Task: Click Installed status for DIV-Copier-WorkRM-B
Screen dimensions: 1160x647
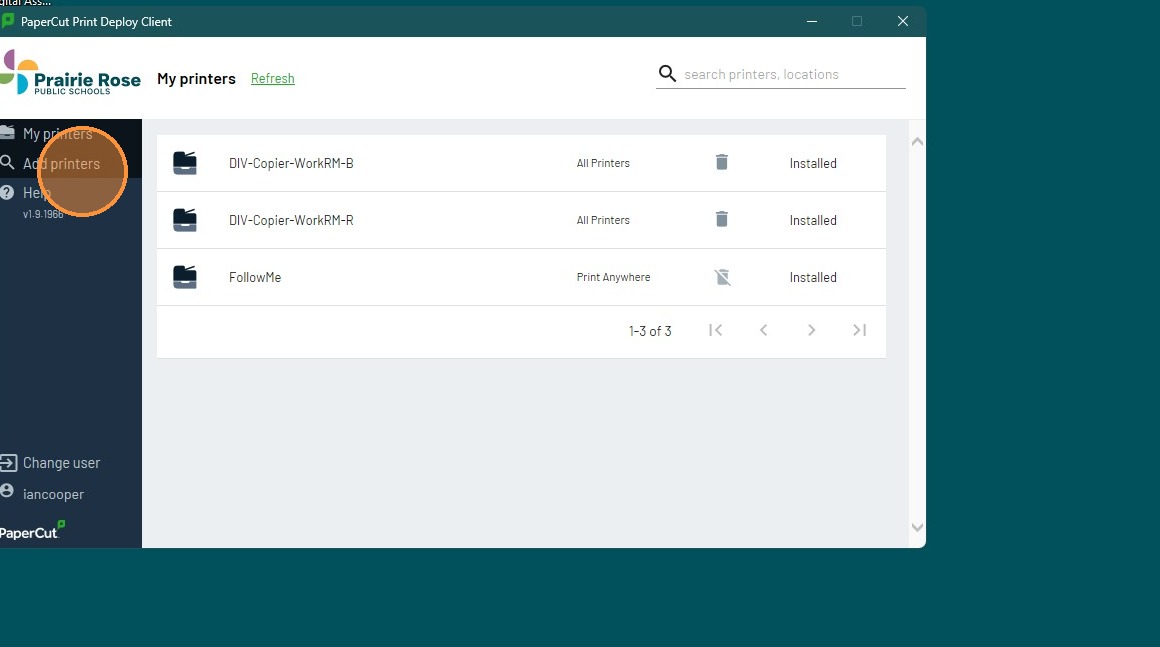Action: pos(813,163)
